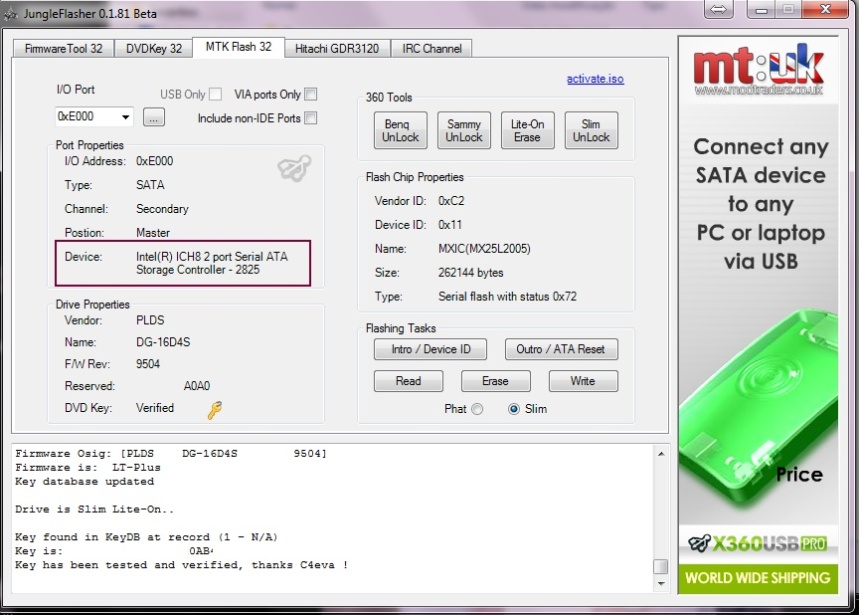
Task: Toggle the VIA ports Only checkbox
Action: point(311,94)
